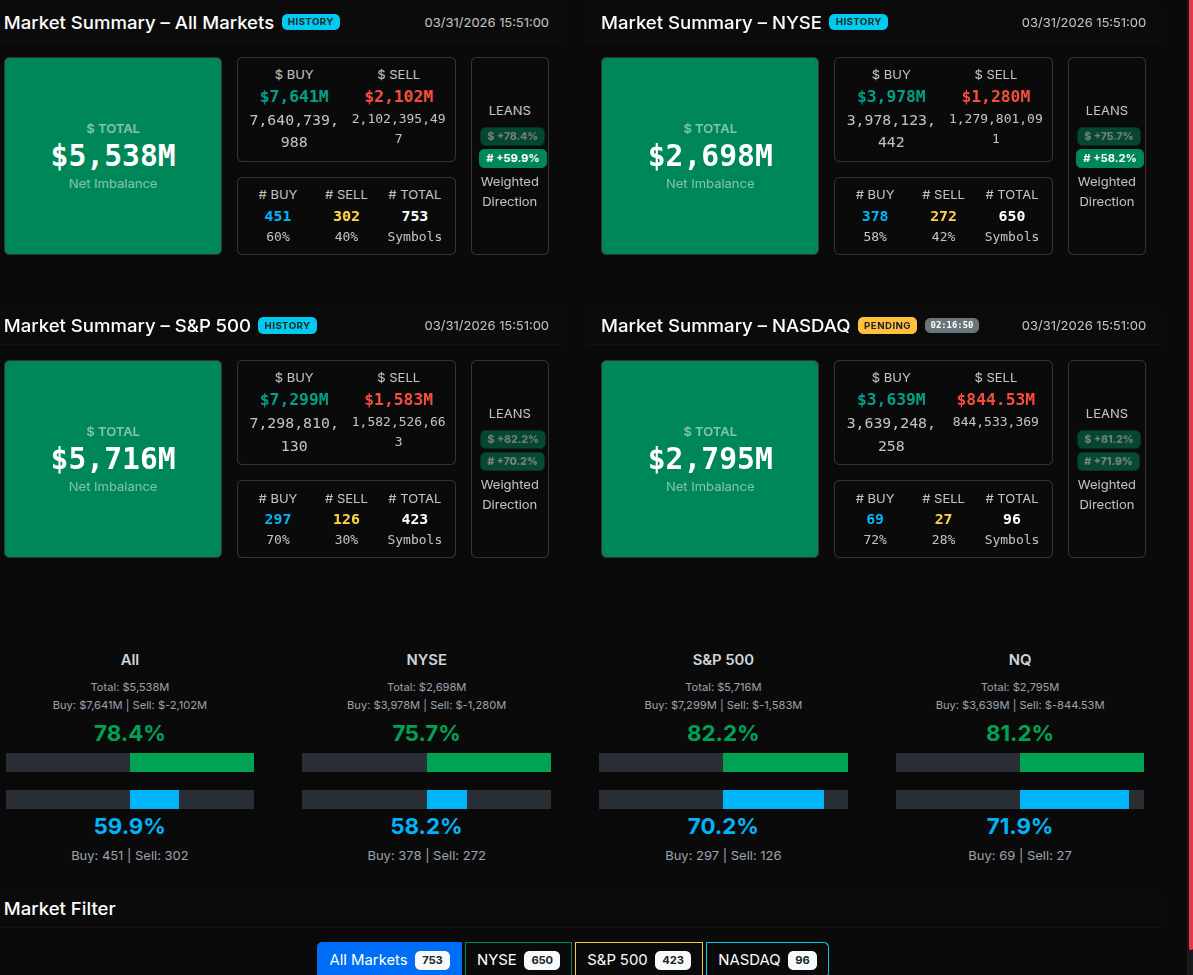
Task: Switch to the NYSE market filter
Action: tap(517, 959)
